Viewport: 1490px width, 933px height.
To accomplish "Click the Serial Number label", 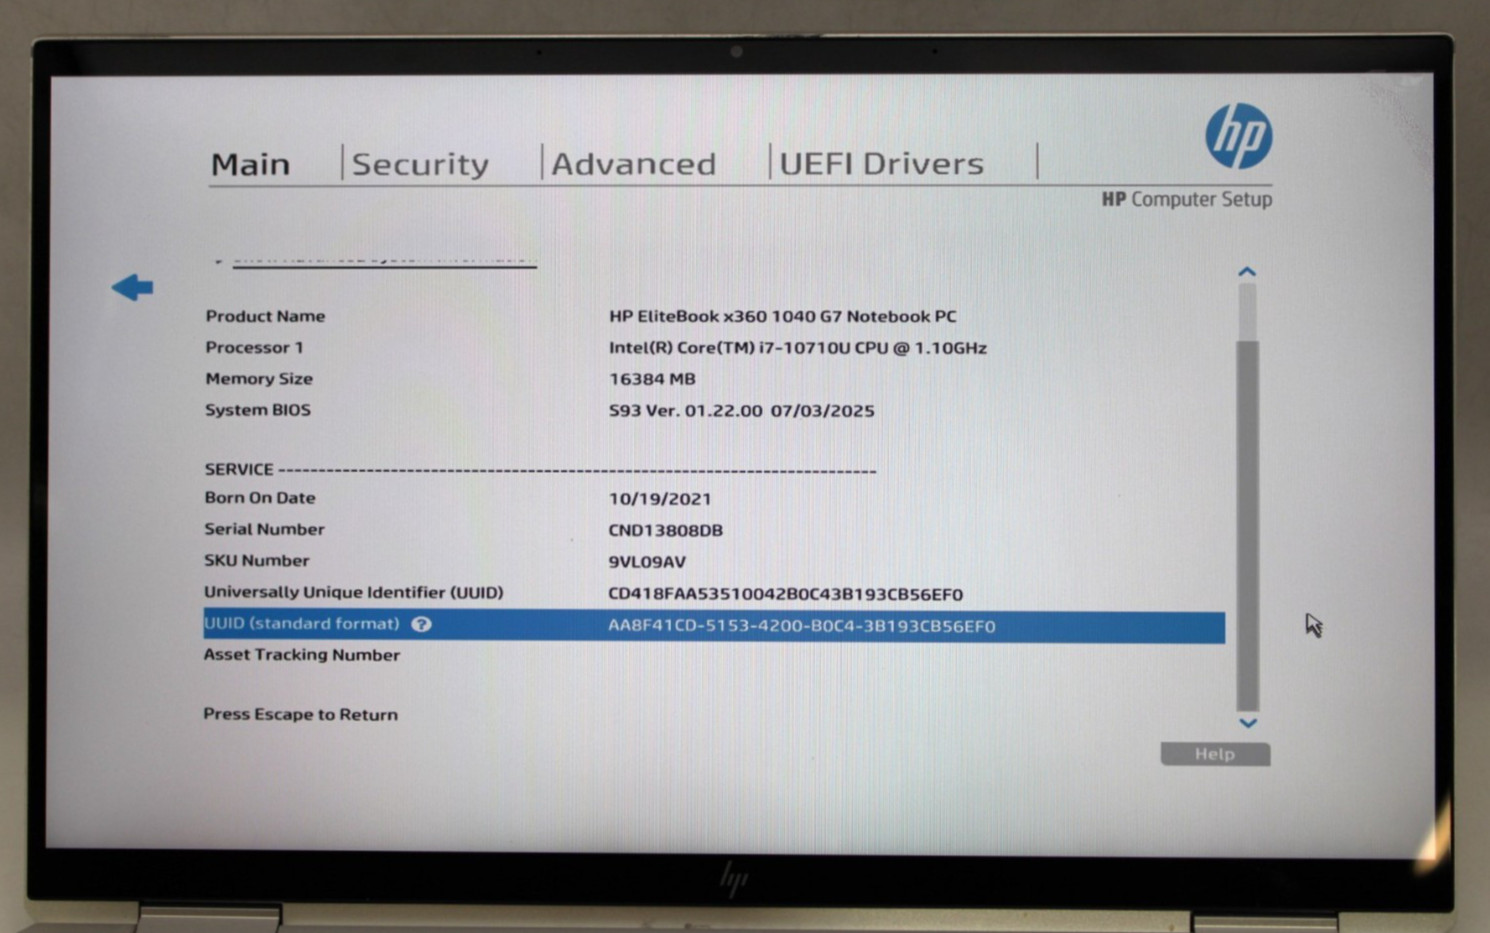I will point(264,529).
